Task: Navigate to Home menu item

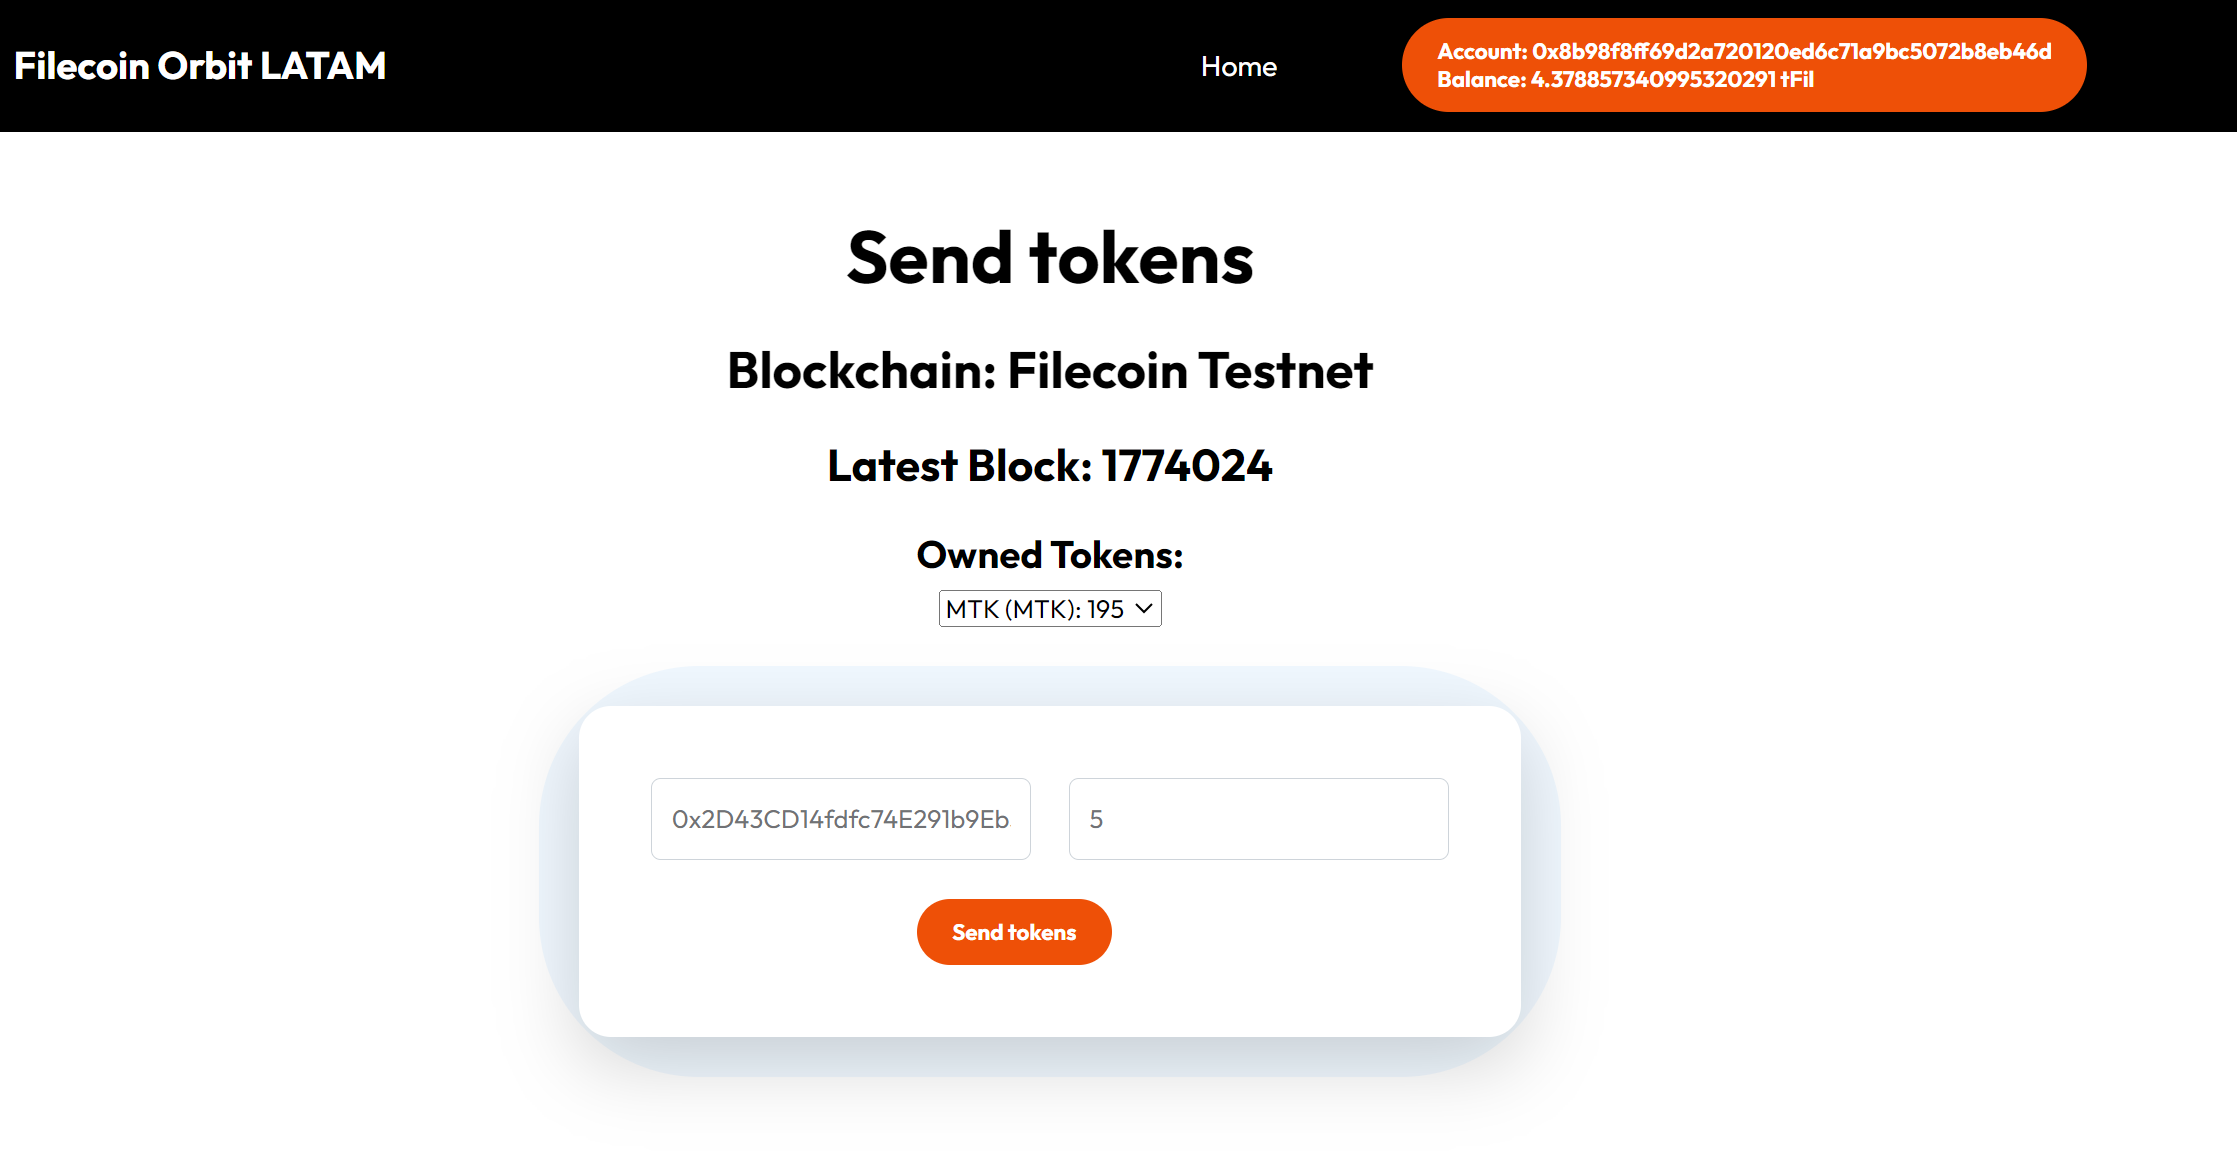Action: click(x=1239, y=65)
